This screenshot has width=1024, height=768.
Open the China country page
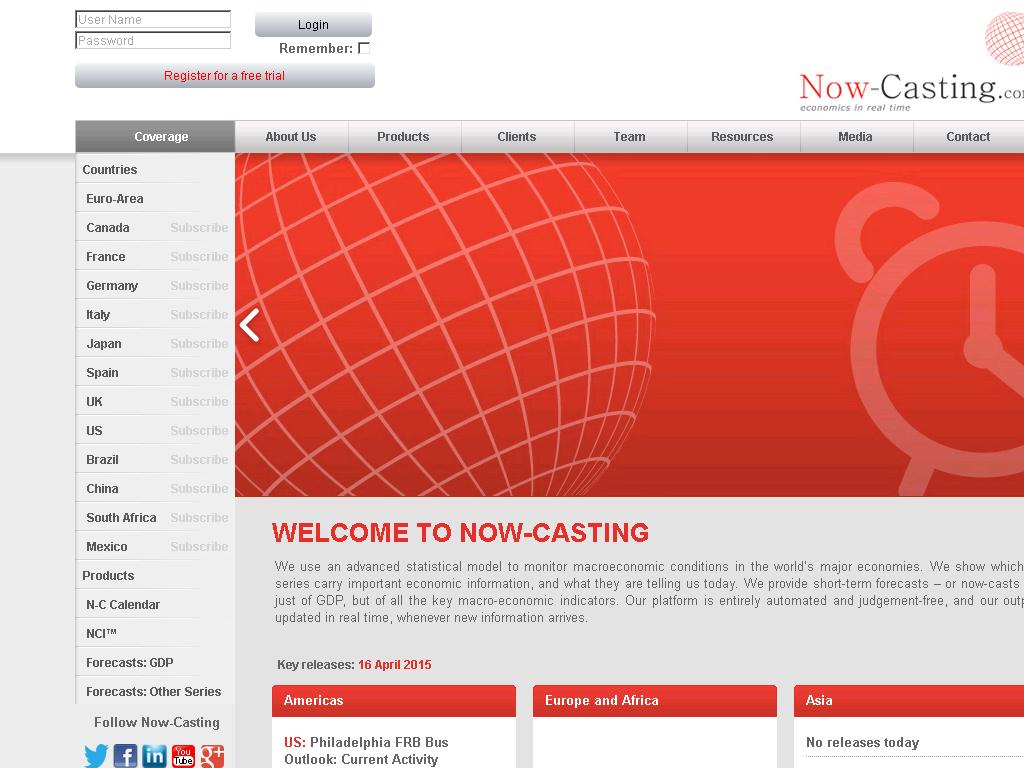tap(103, 488)
